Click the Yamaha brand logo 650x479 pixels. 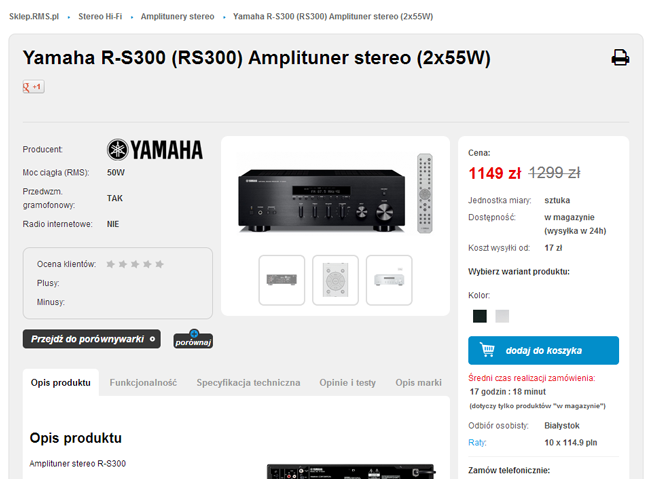pyautogui.click(x=155, y=150)
